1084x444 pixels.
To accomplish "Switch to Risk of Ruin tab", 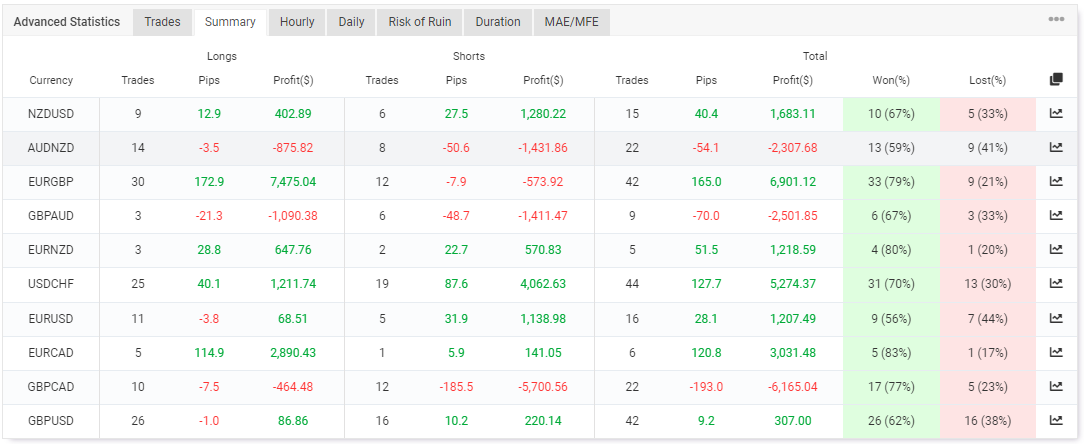I will click(x=420, y=22).
